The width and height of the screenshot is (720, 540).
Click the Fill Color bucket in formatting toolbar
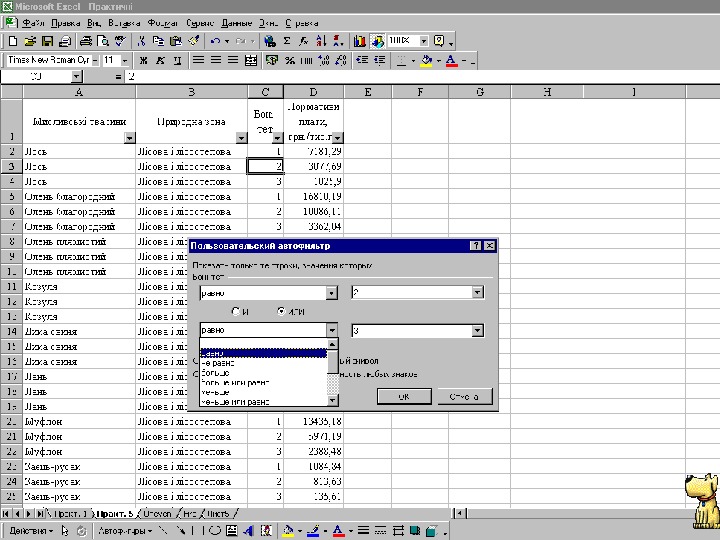[x=427, y=60]
